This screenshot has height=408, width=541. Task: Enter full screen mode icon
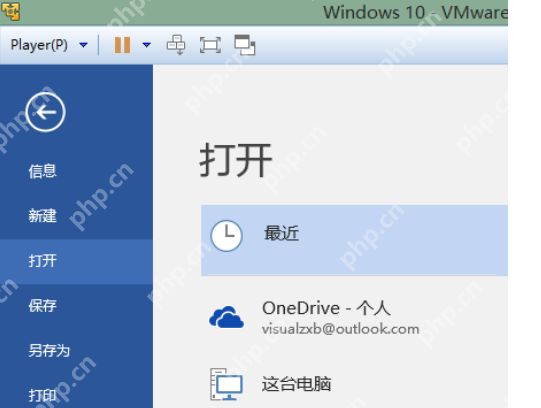click(210, 45)
